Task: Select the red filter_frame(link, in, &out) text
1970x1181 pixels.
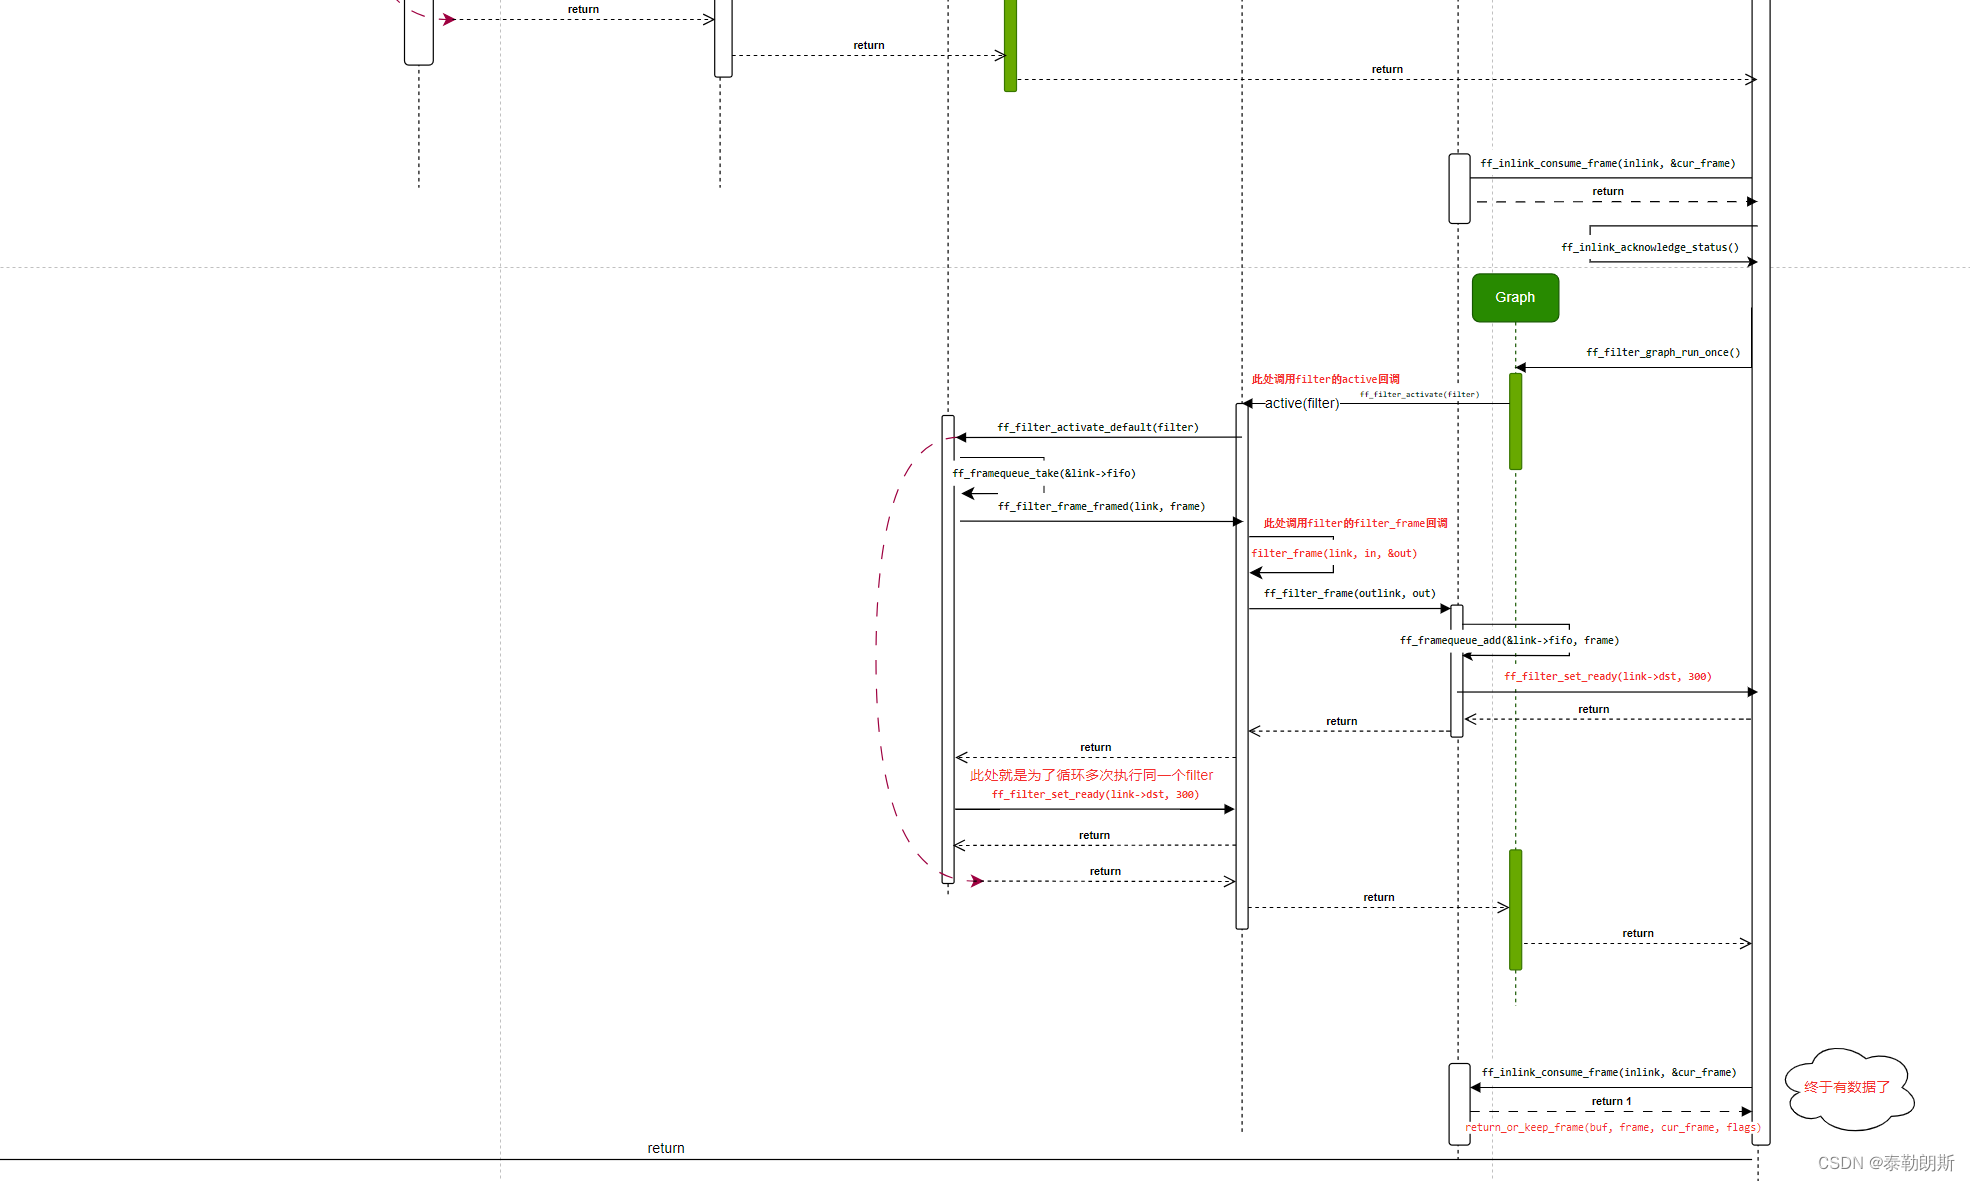Action: click(1333, 554)
